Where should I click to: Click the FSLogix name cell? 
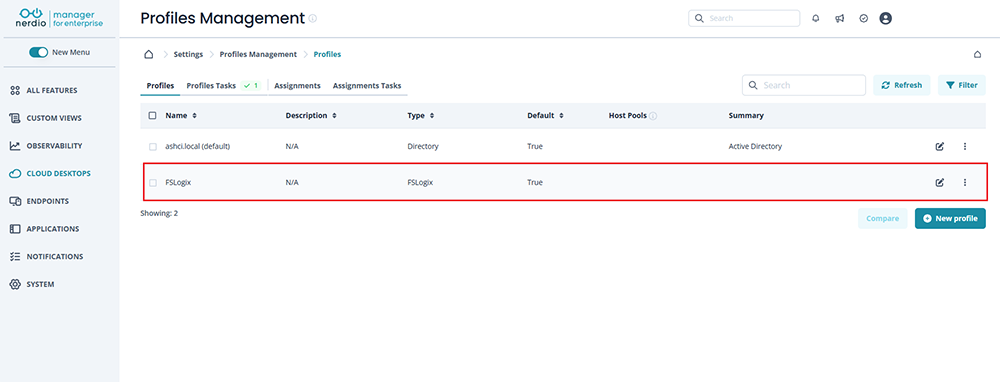point(179,182)
